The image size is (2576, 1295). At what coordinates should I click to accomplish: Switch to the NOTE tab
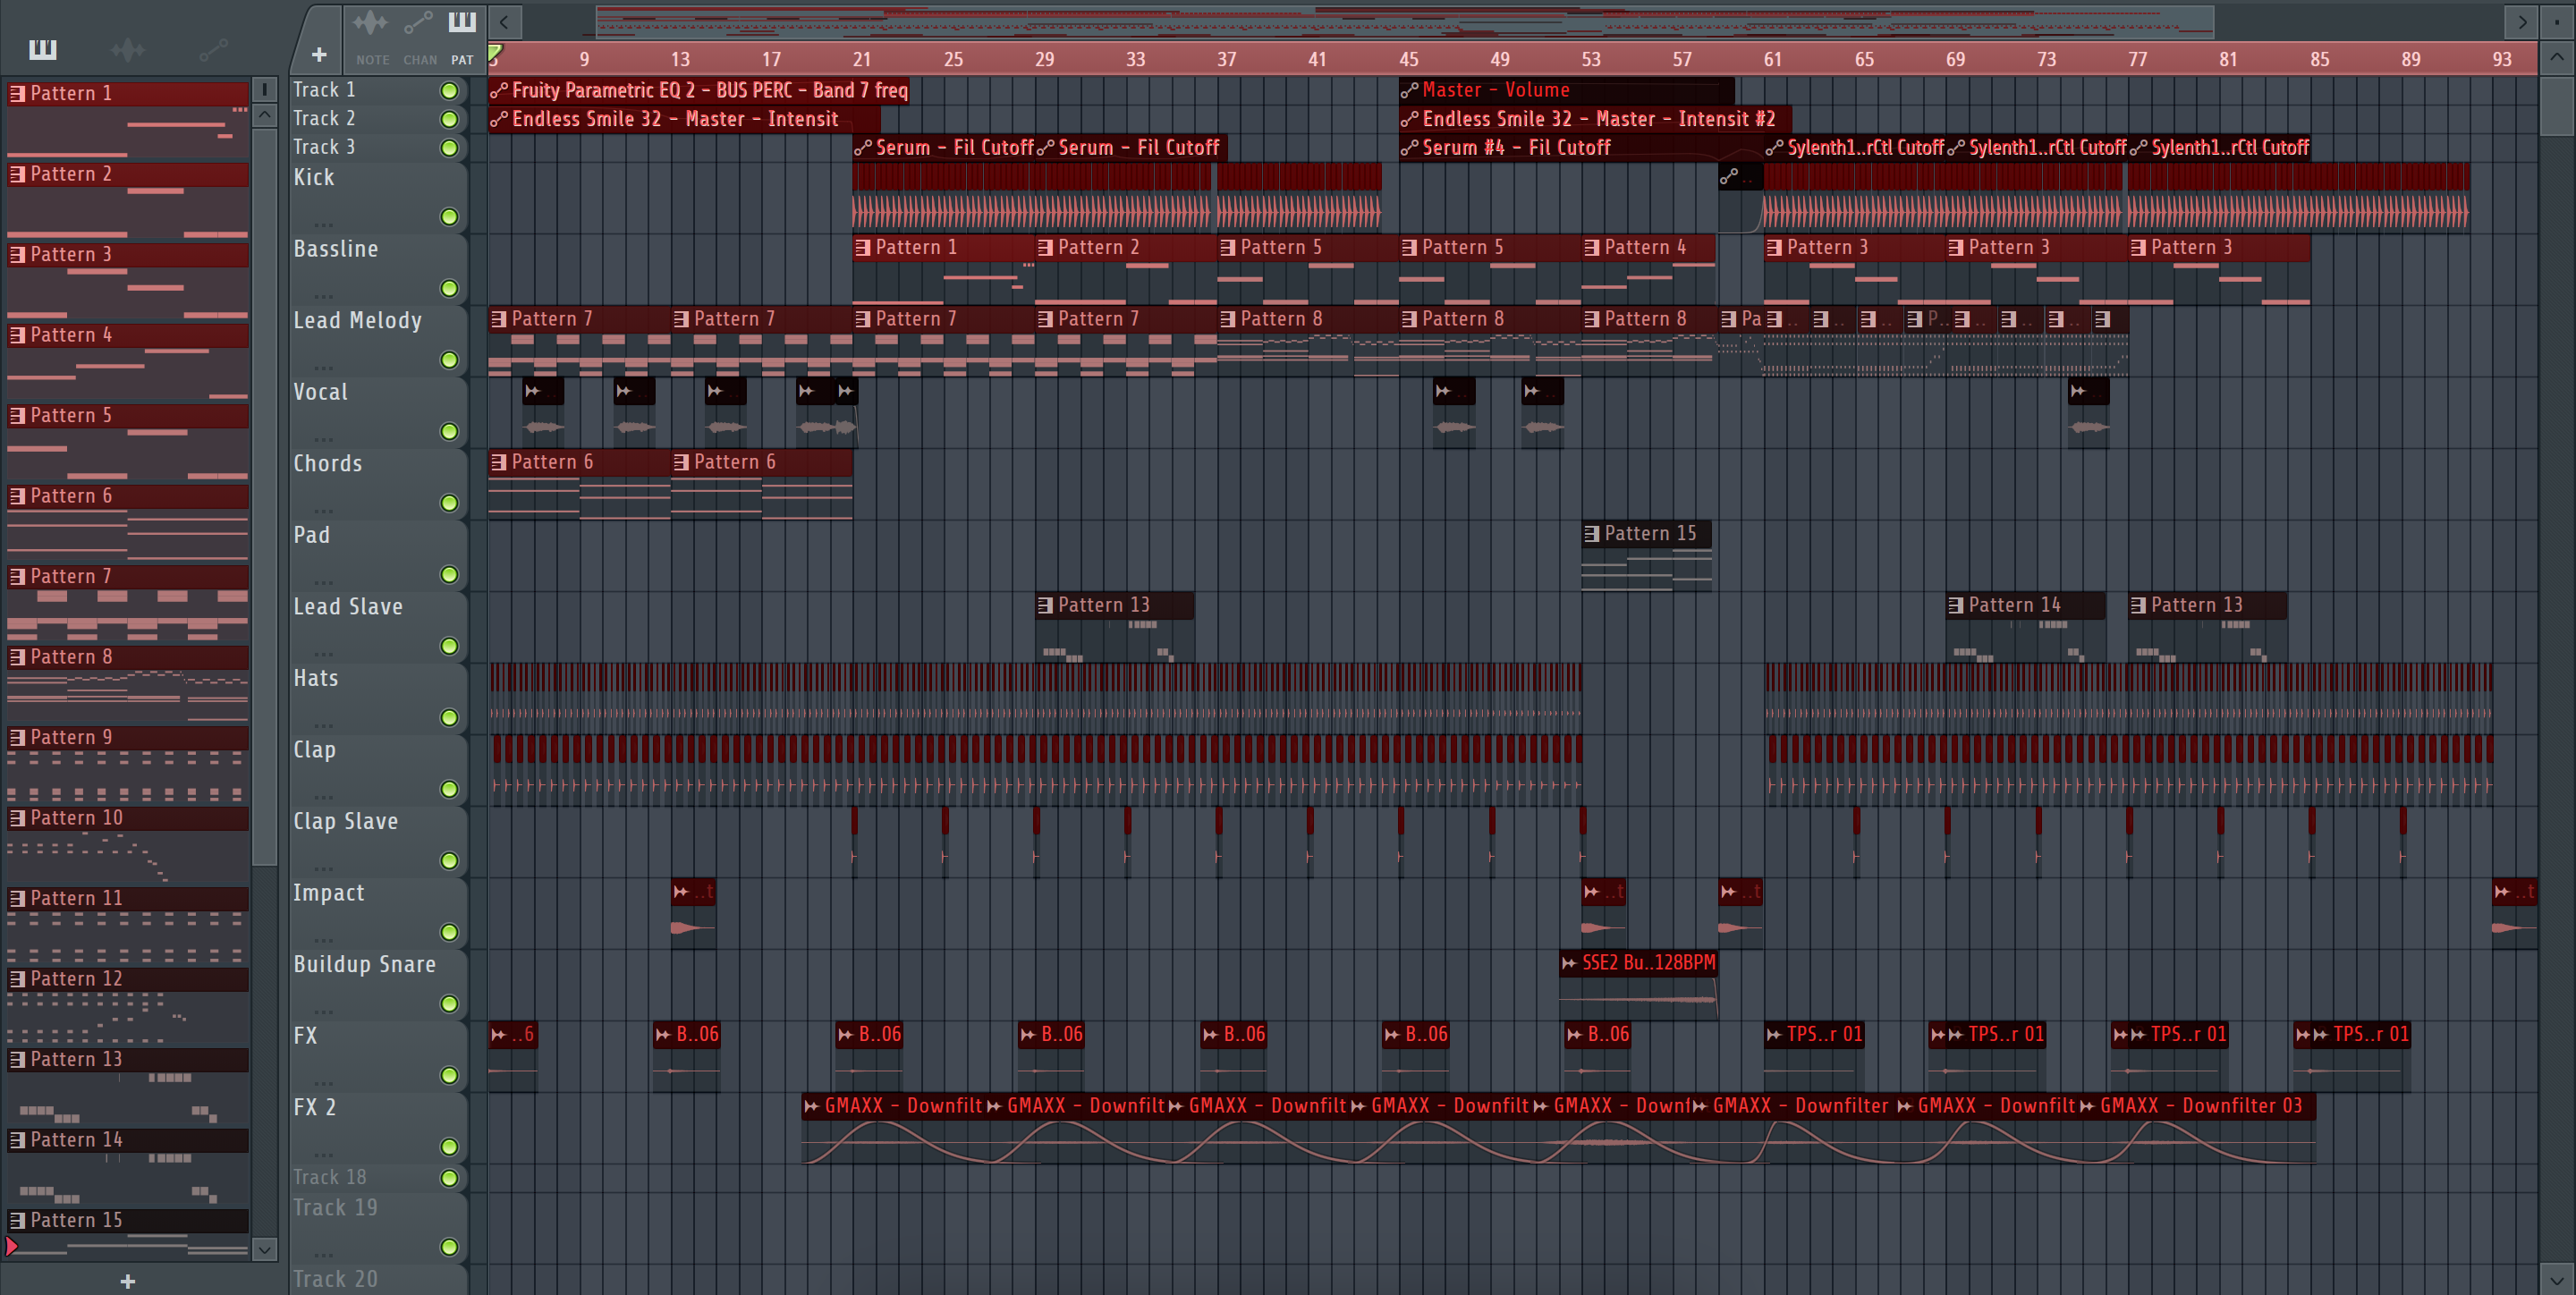372,38
